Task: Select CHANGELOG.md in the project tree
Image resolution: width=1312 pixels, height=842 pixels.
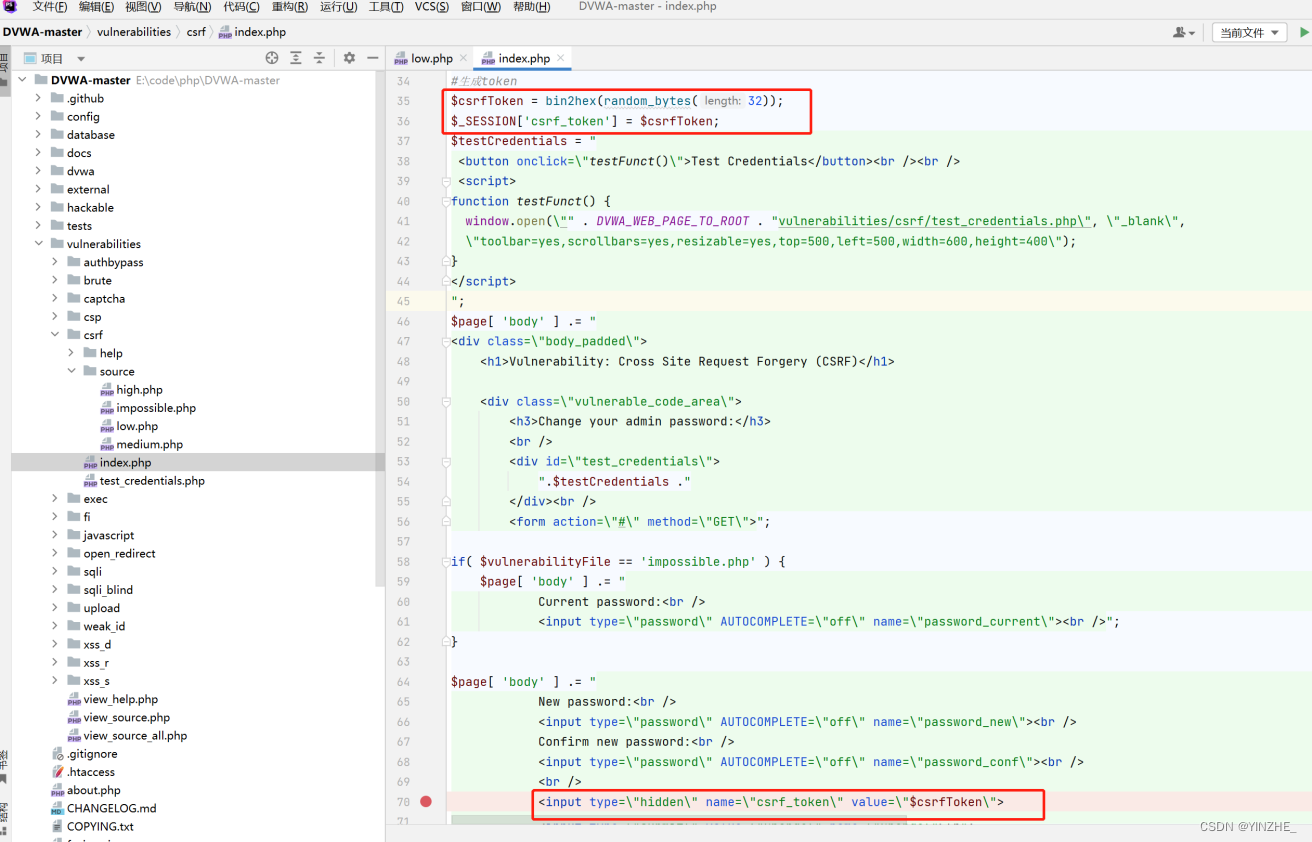Action: pos(111,808)
